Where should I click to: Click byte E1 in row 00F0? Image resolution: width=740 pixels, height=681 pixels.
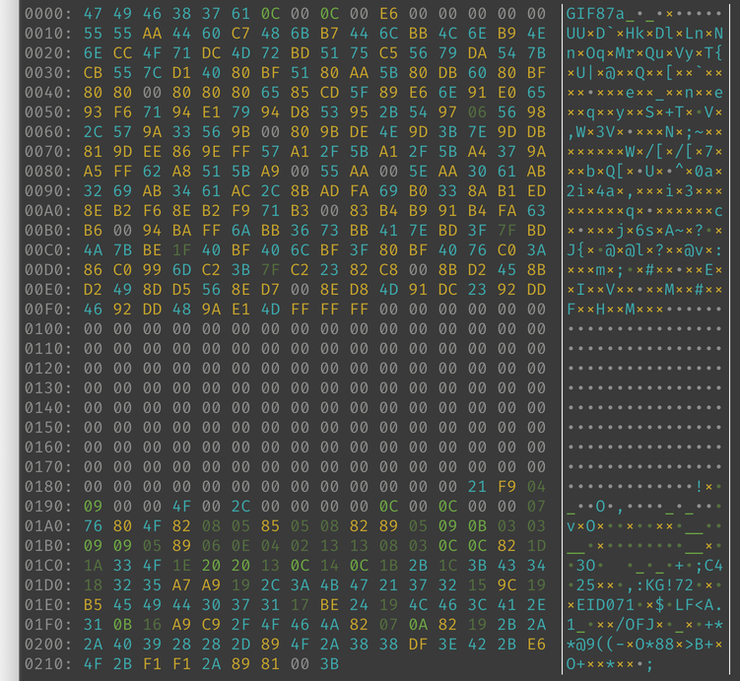pyautogui.click(x=241, y=310)
